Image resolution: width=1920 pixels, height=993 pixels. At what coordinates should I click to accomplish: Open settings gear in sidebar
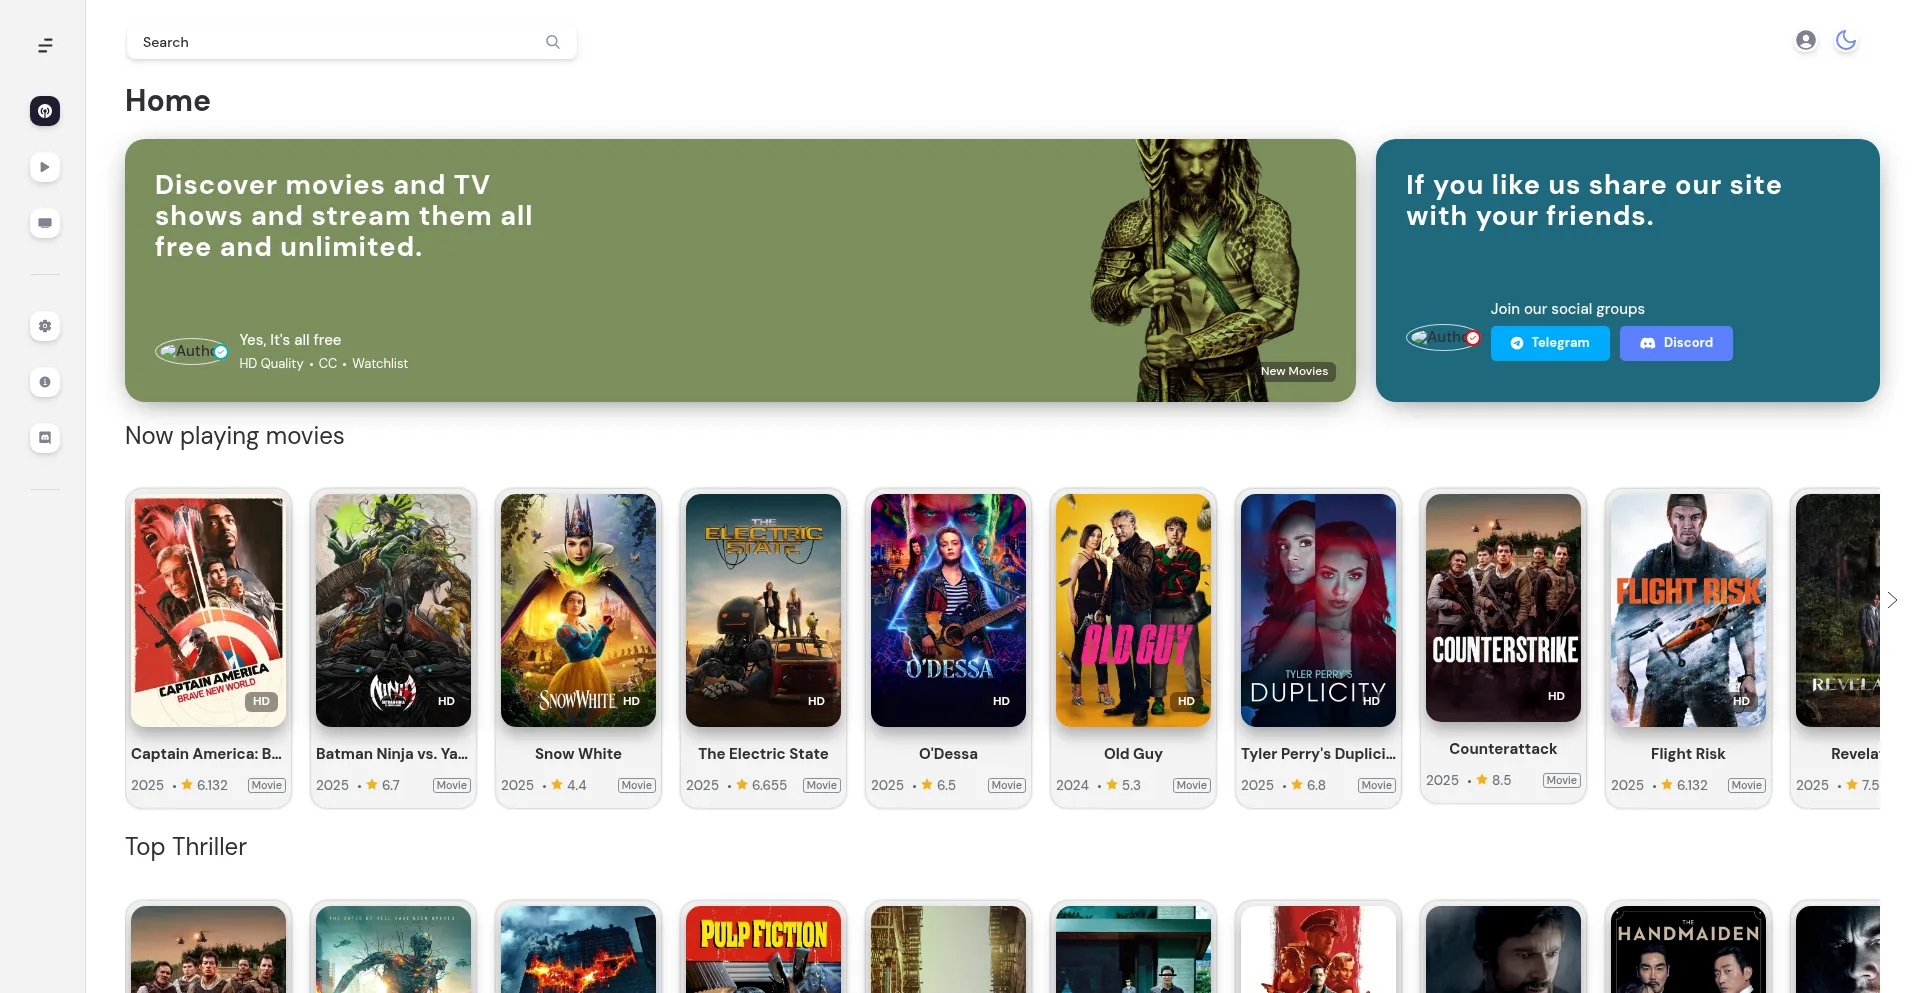[45, 326]
